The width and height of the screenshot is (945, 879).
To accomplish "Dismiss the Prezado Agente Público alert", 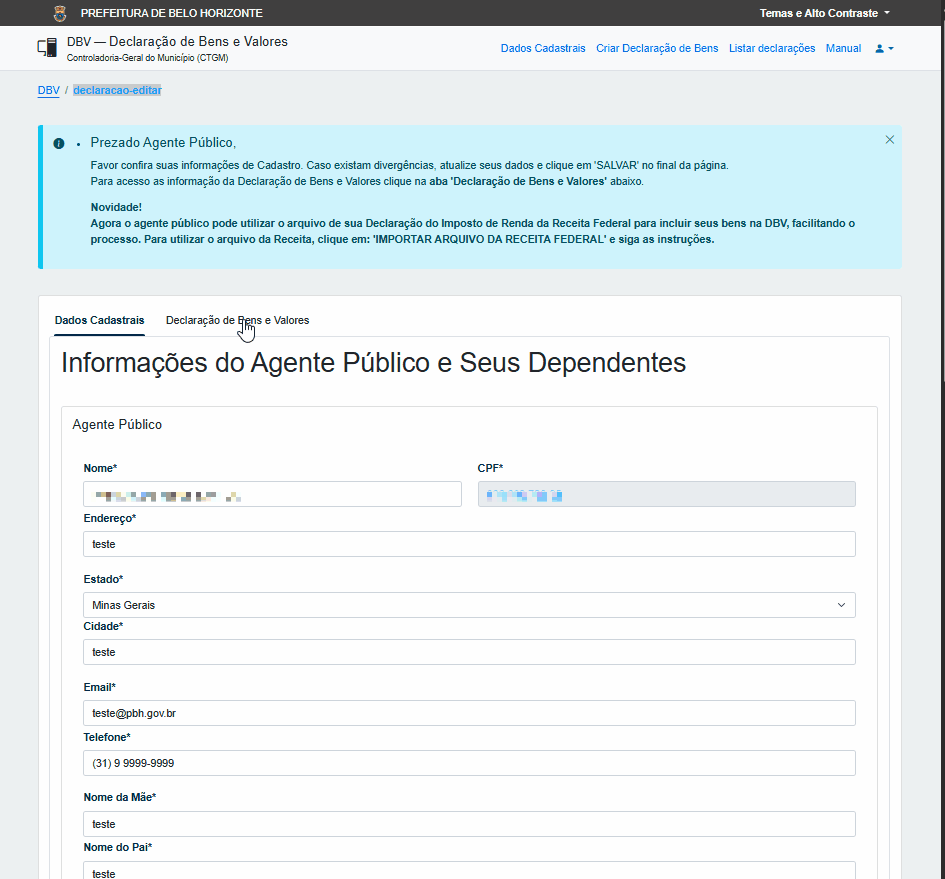I will pos(890,140).
